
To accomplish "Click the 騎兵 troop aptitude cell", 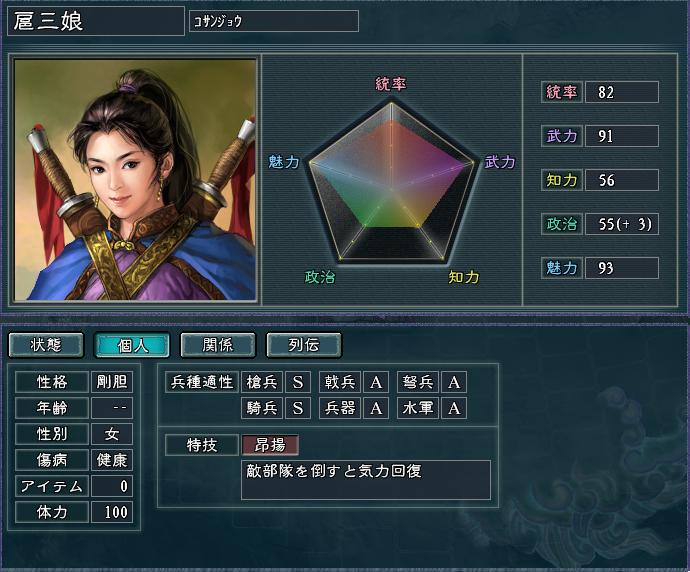I will tap(262, 408).
